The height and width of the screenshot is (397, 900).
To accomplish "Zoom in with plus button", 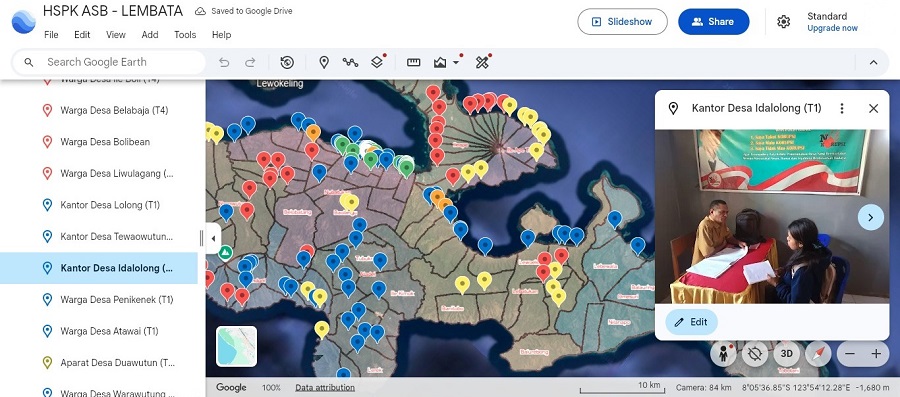I will pyautogui.click(x=876, y=354).
